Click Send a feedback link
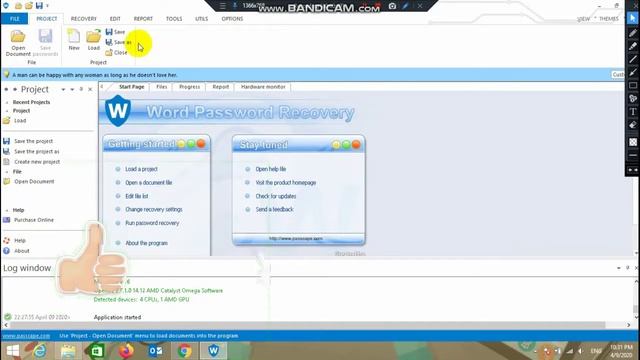The width and height of the screenshot is (640, 360). 274,209
